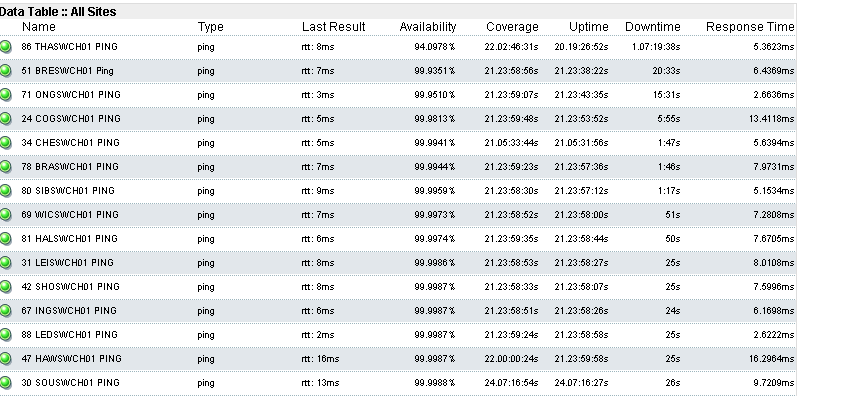This screenshot has width=859, height=396.
Task: Open the 71 ONGSWCH01 PING monitor
Action: [71, 95]
